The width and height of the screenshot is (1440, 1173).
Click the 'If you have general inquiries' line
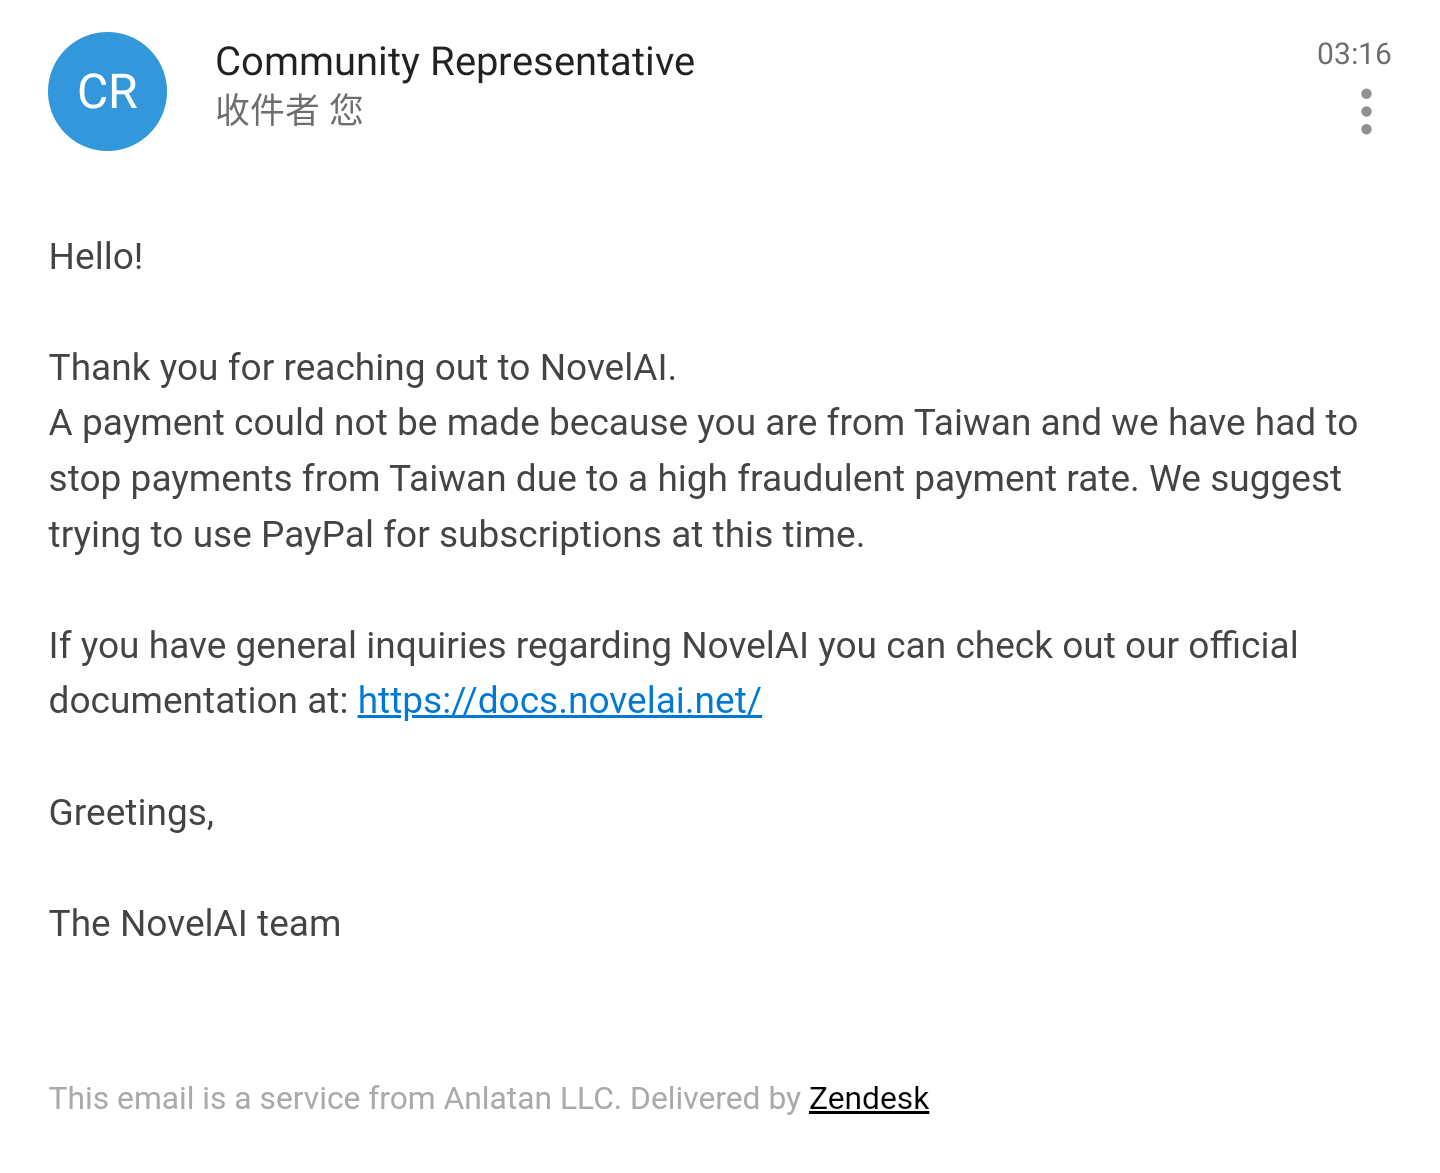click(x=673, y=646)
